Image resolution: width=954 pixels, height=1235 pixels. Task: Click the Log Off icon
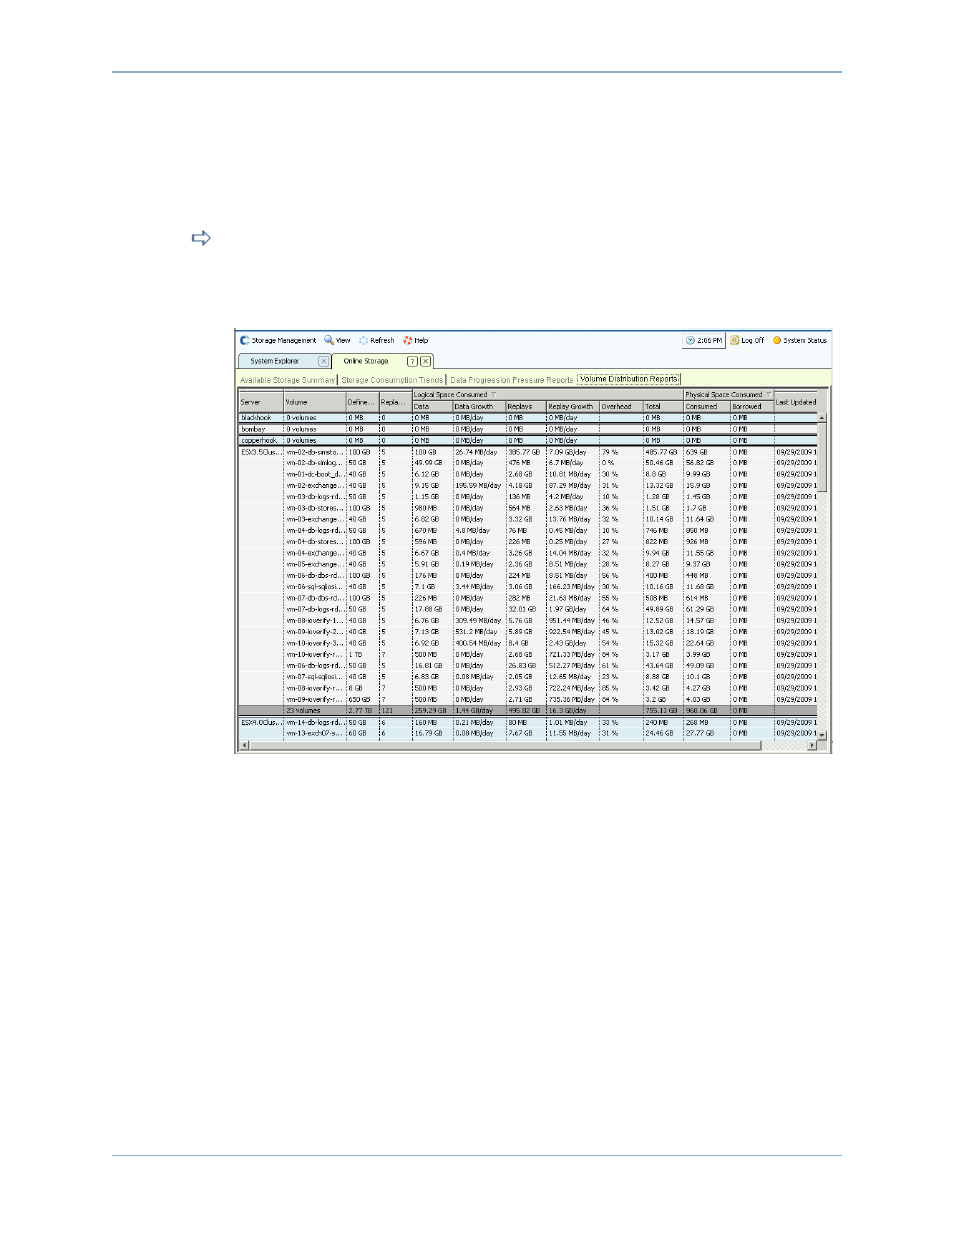[734, 341]
